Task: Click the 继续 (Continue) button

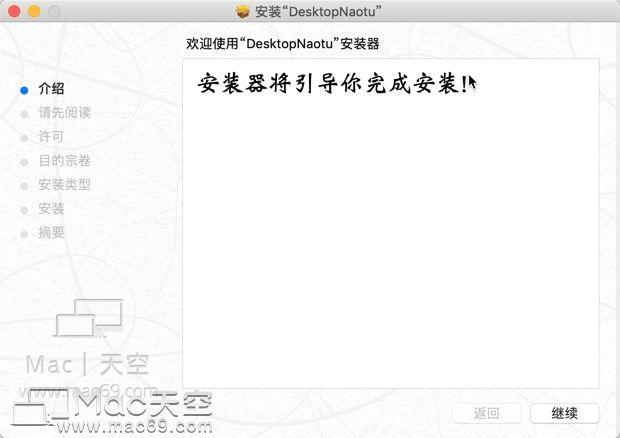Action: click(x=565, y=413)
